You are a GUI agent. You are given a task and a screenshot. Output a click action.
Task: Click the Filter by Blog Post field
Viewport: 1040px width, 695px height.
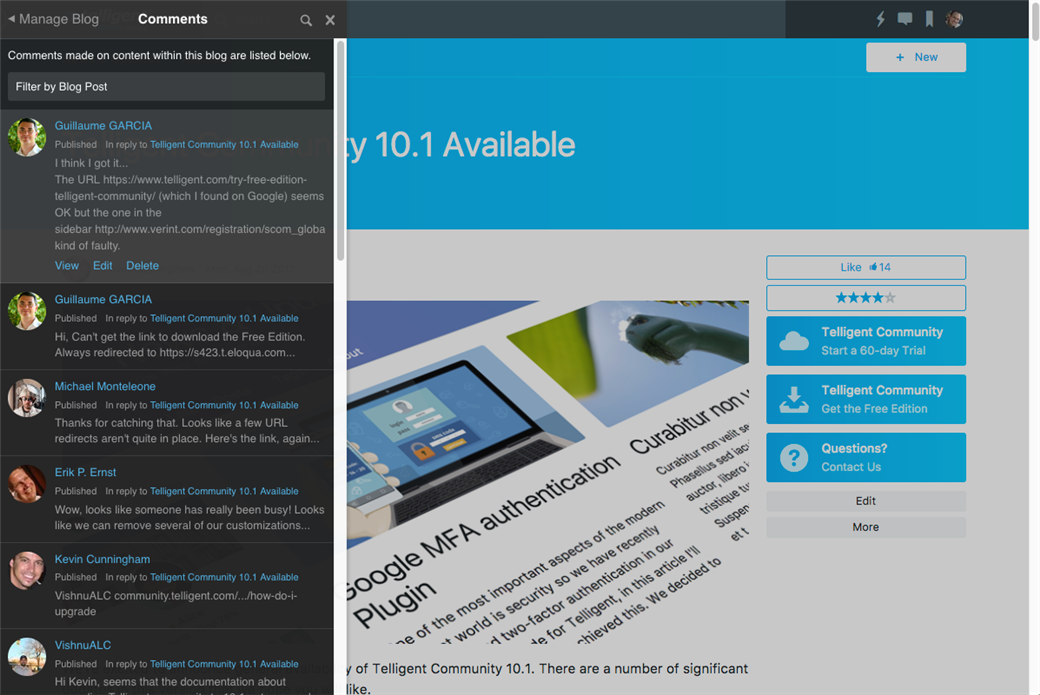(x=166, y=87)
